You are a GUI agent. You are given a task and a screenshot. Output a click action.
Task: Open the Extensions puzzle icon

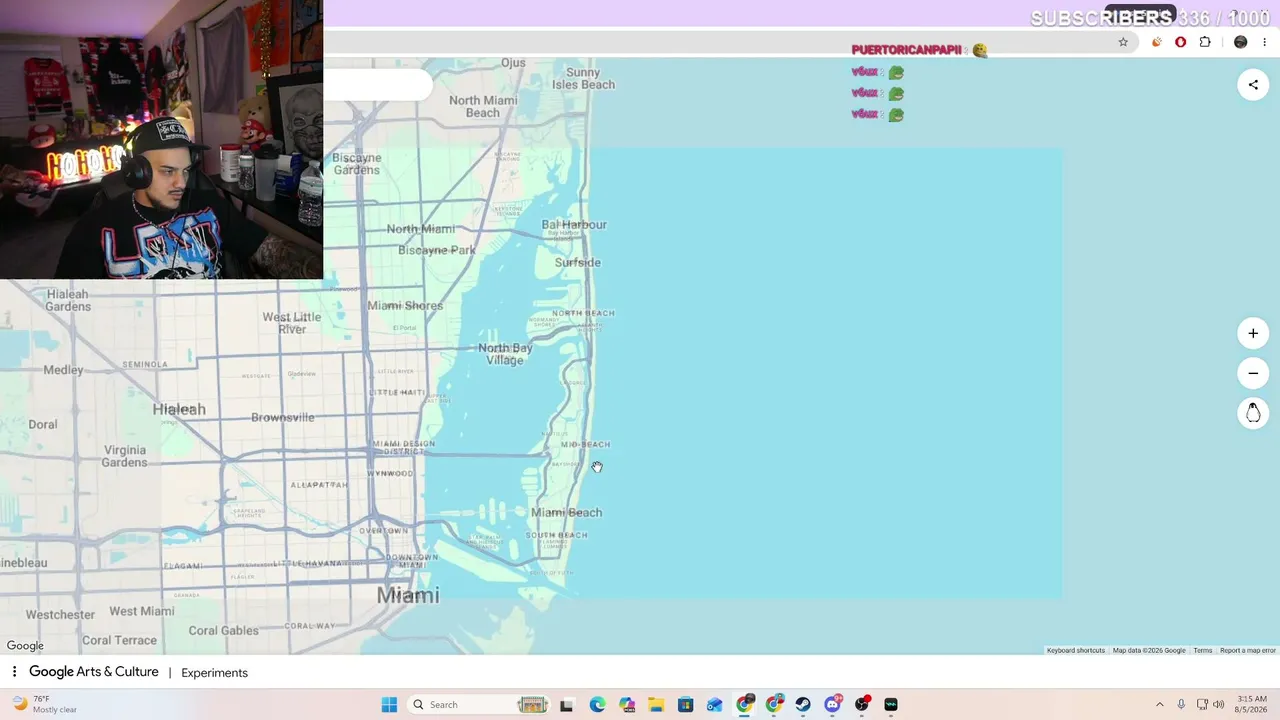[1205, 42]
